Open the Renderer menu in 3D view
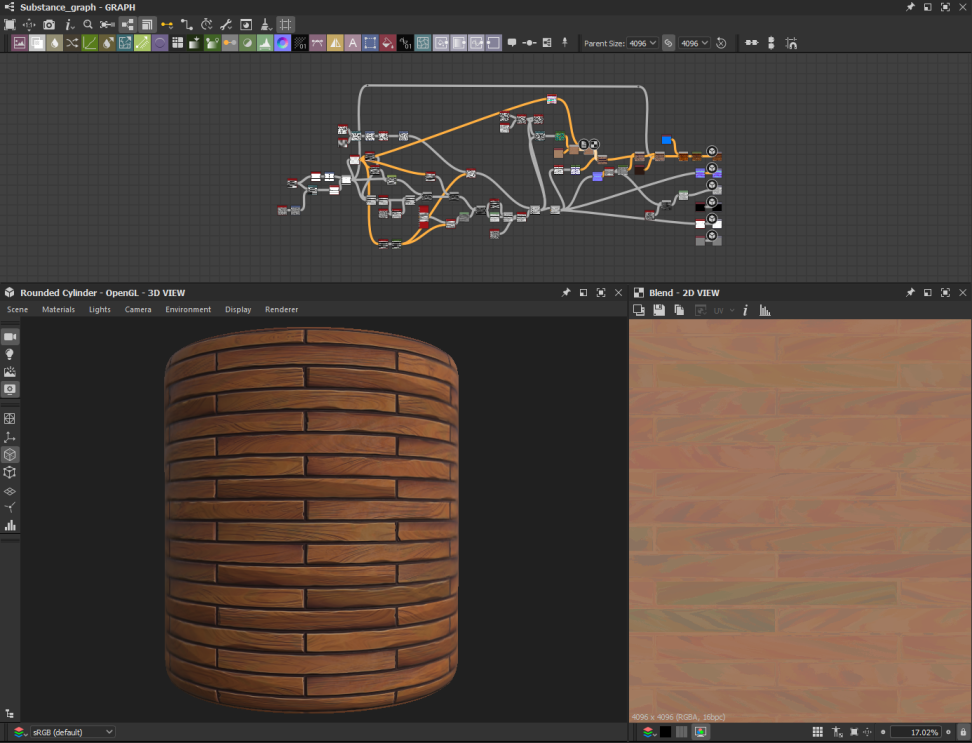This screenshot has height=743, width=972. point(281,310)
